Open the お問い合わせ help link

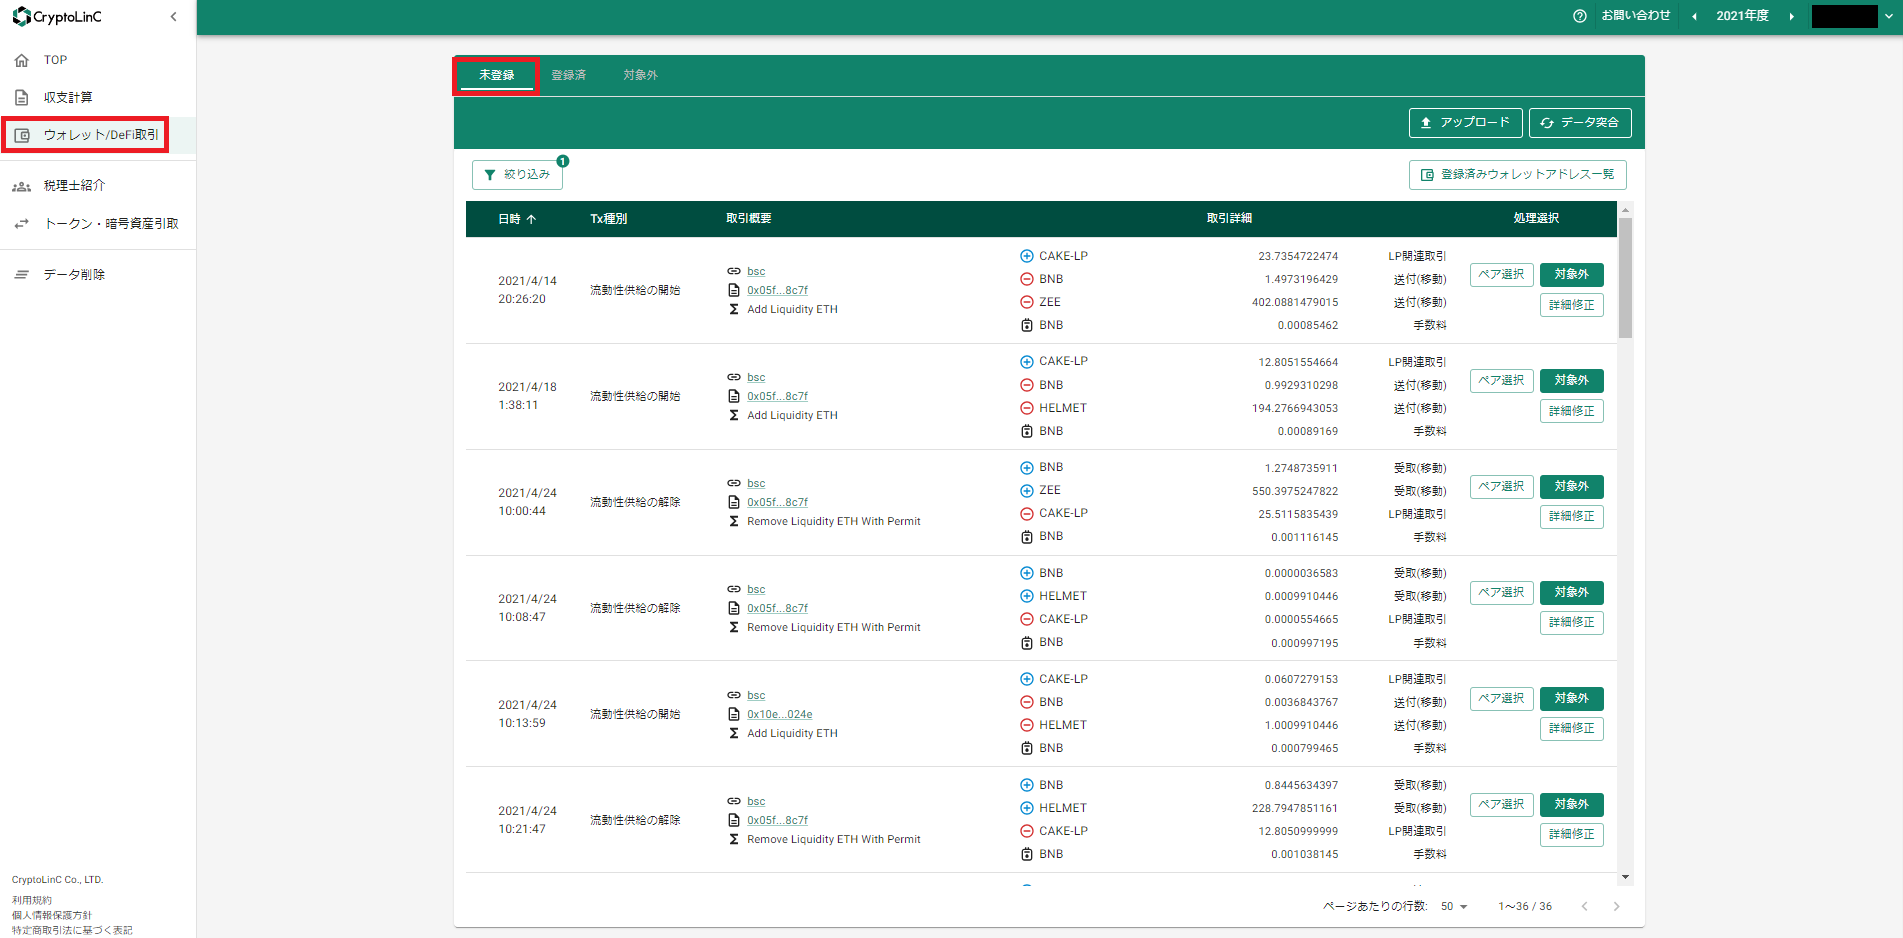1622,16
